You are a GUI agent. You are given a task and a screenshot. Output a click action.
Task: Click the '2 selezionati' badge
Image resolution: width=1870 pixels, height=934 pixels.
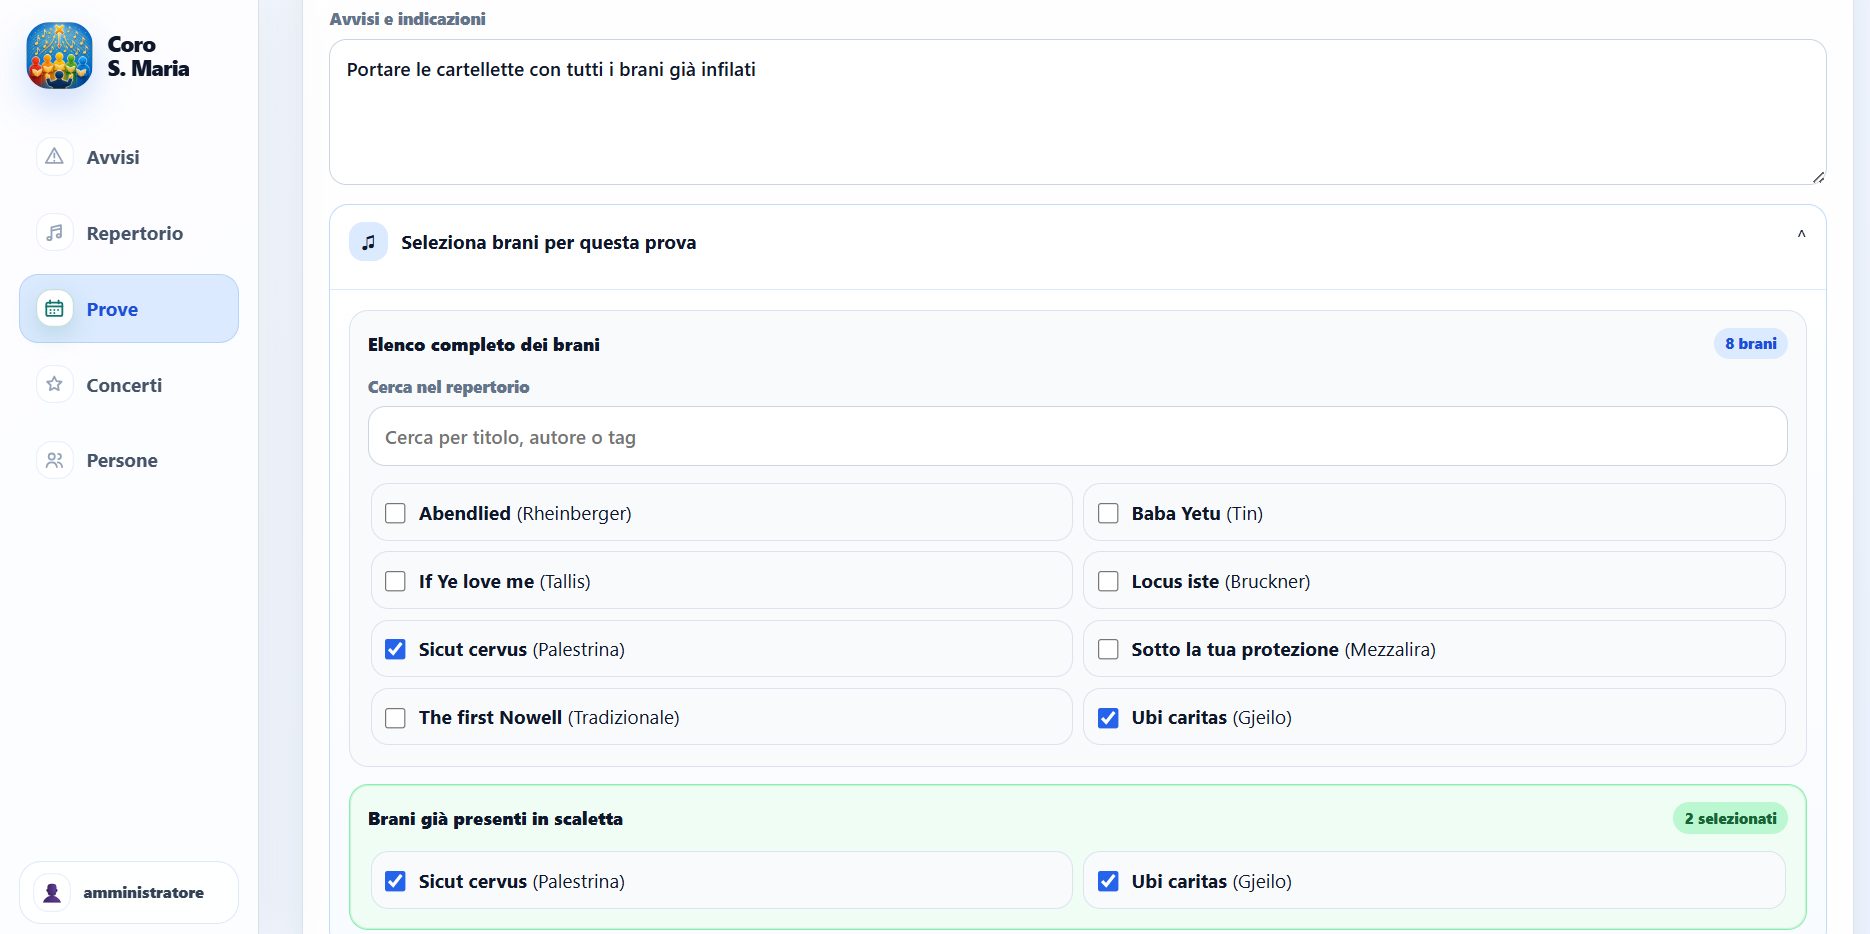click(1730, 818)
